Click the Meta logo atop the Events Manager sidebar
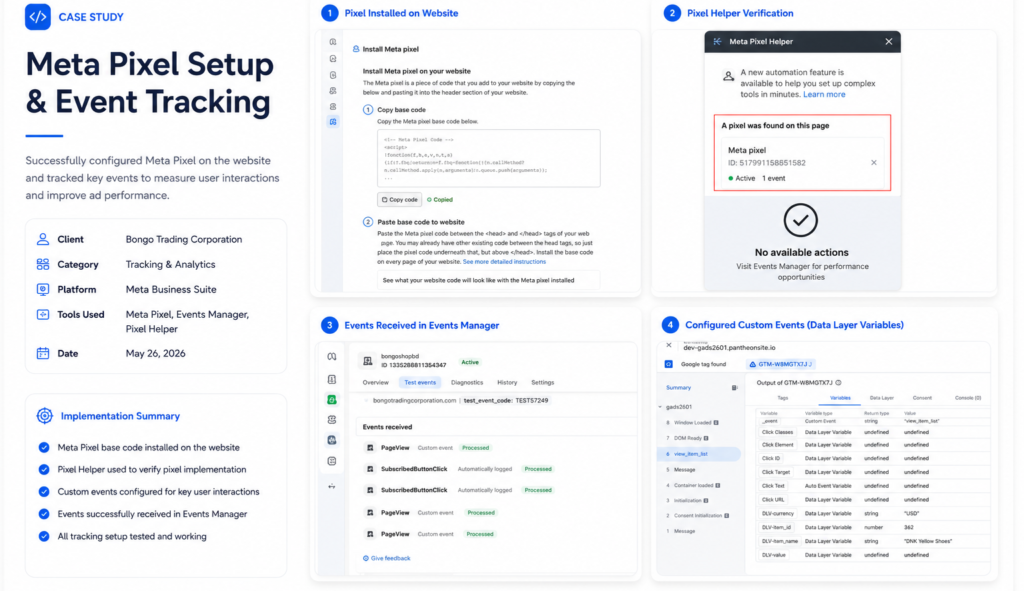1024x591 pixels. 332,357
